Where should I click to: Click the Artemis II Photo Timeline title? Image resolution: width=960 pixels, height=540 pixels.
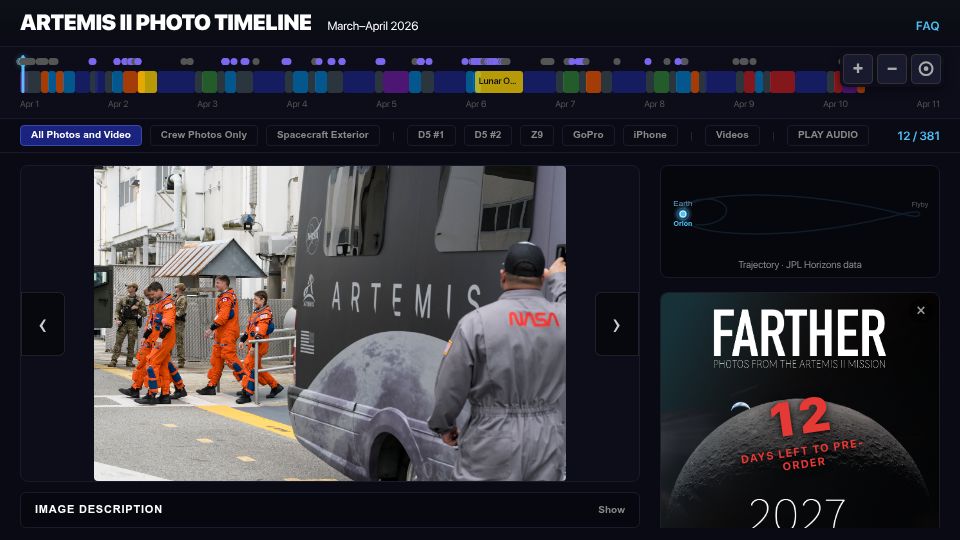pos(166,23)
